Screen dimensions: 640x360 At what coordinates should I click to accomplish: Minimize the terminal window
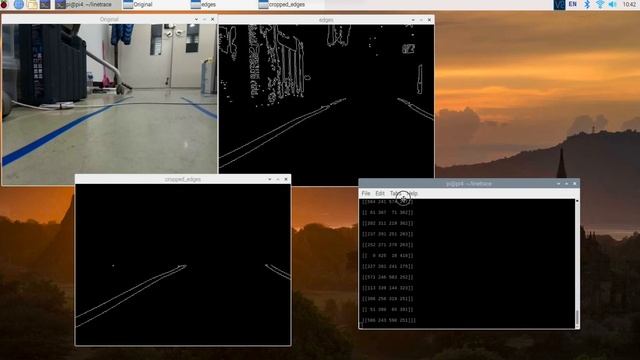click(x=558, y=184)
